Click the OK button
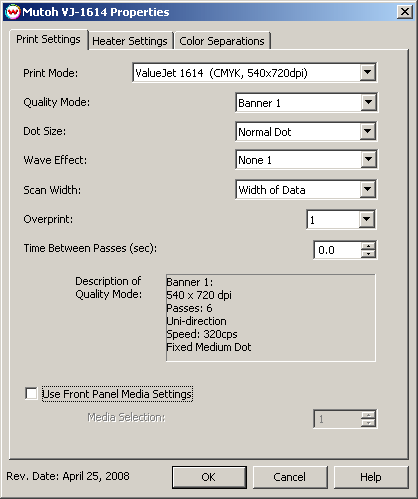418x499 pixels. coord(209,477)
